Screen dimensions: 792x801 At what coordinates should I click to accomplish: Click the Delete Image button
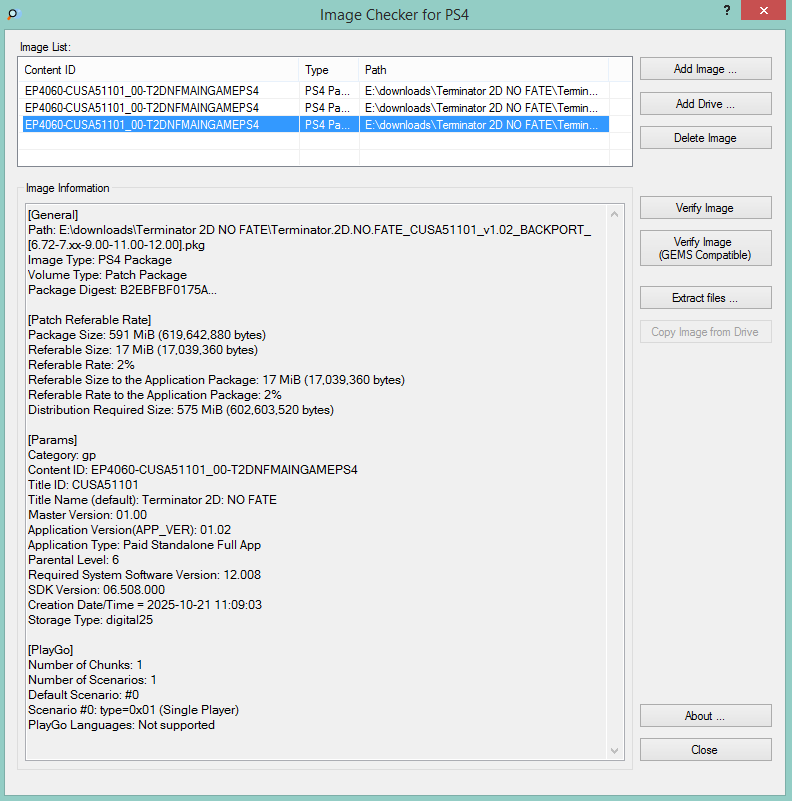[705, 138]
